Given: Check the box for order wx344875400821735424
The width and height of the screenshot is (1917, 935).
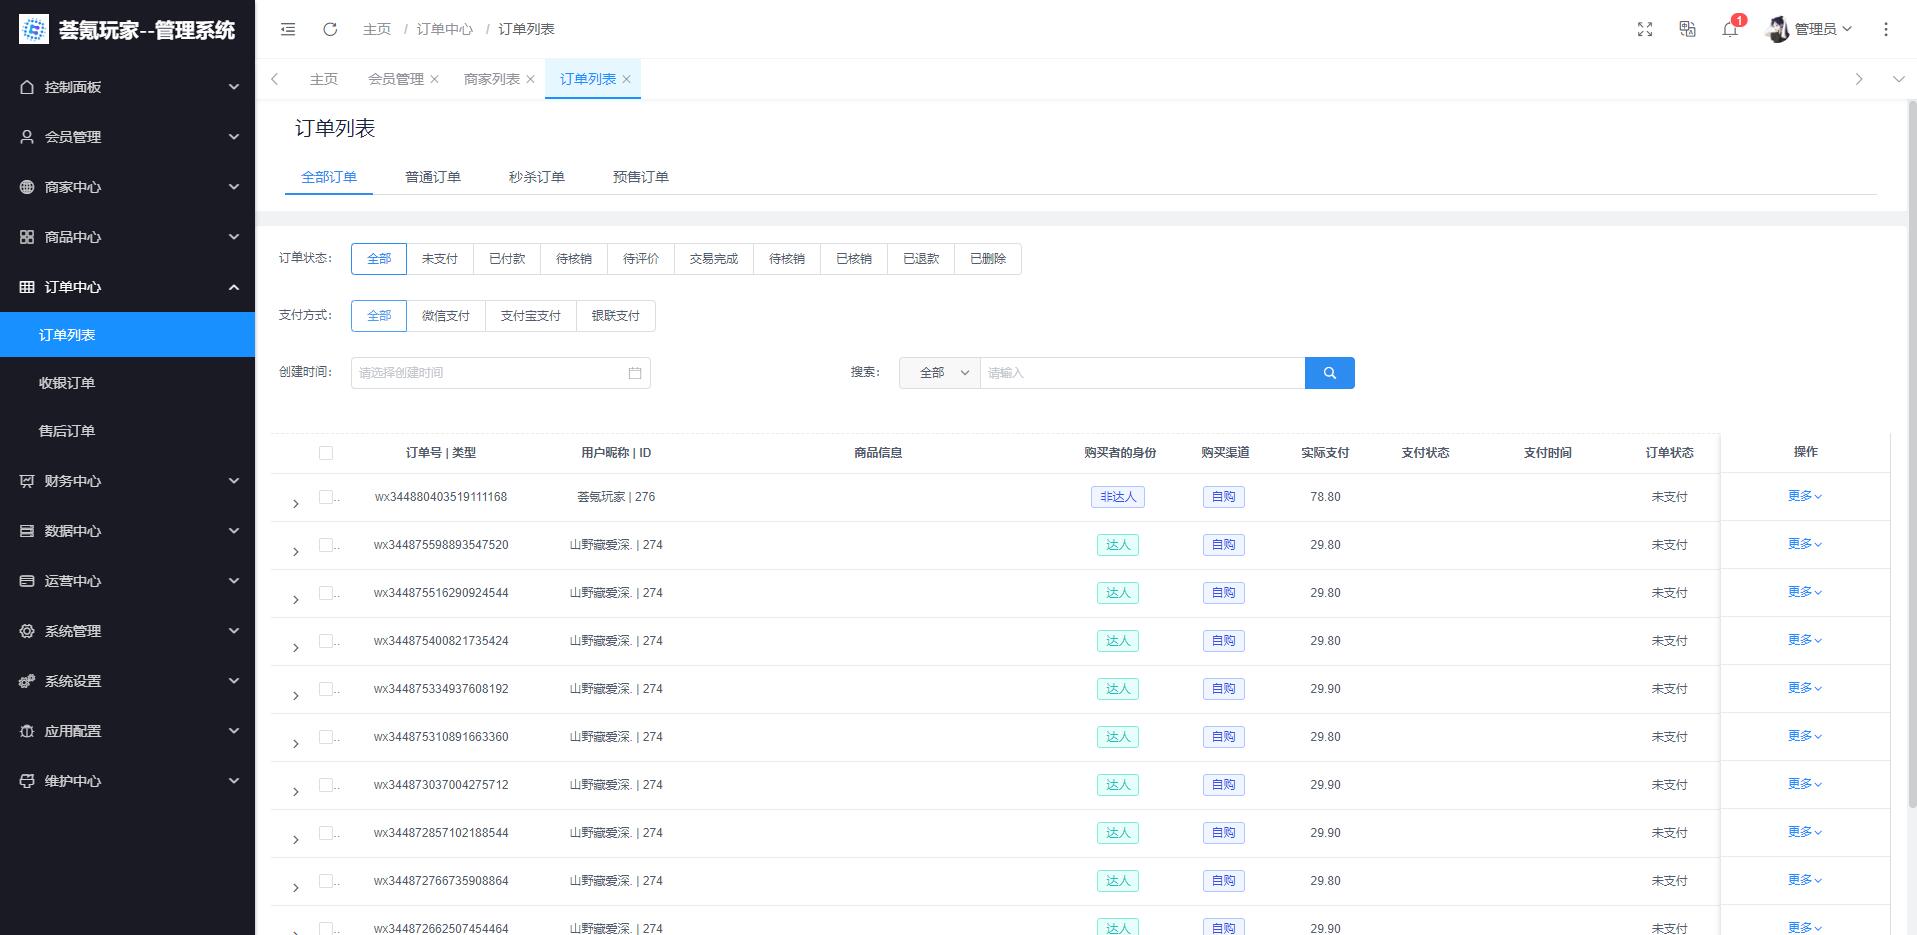Looking at the screenshot, I should 326,641.
